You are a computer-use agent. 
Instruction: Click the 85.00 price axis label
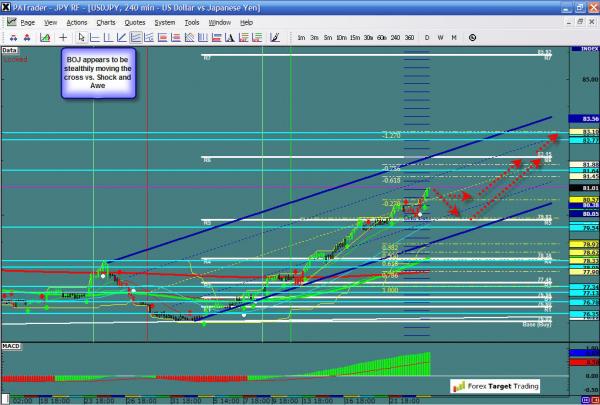590,79
